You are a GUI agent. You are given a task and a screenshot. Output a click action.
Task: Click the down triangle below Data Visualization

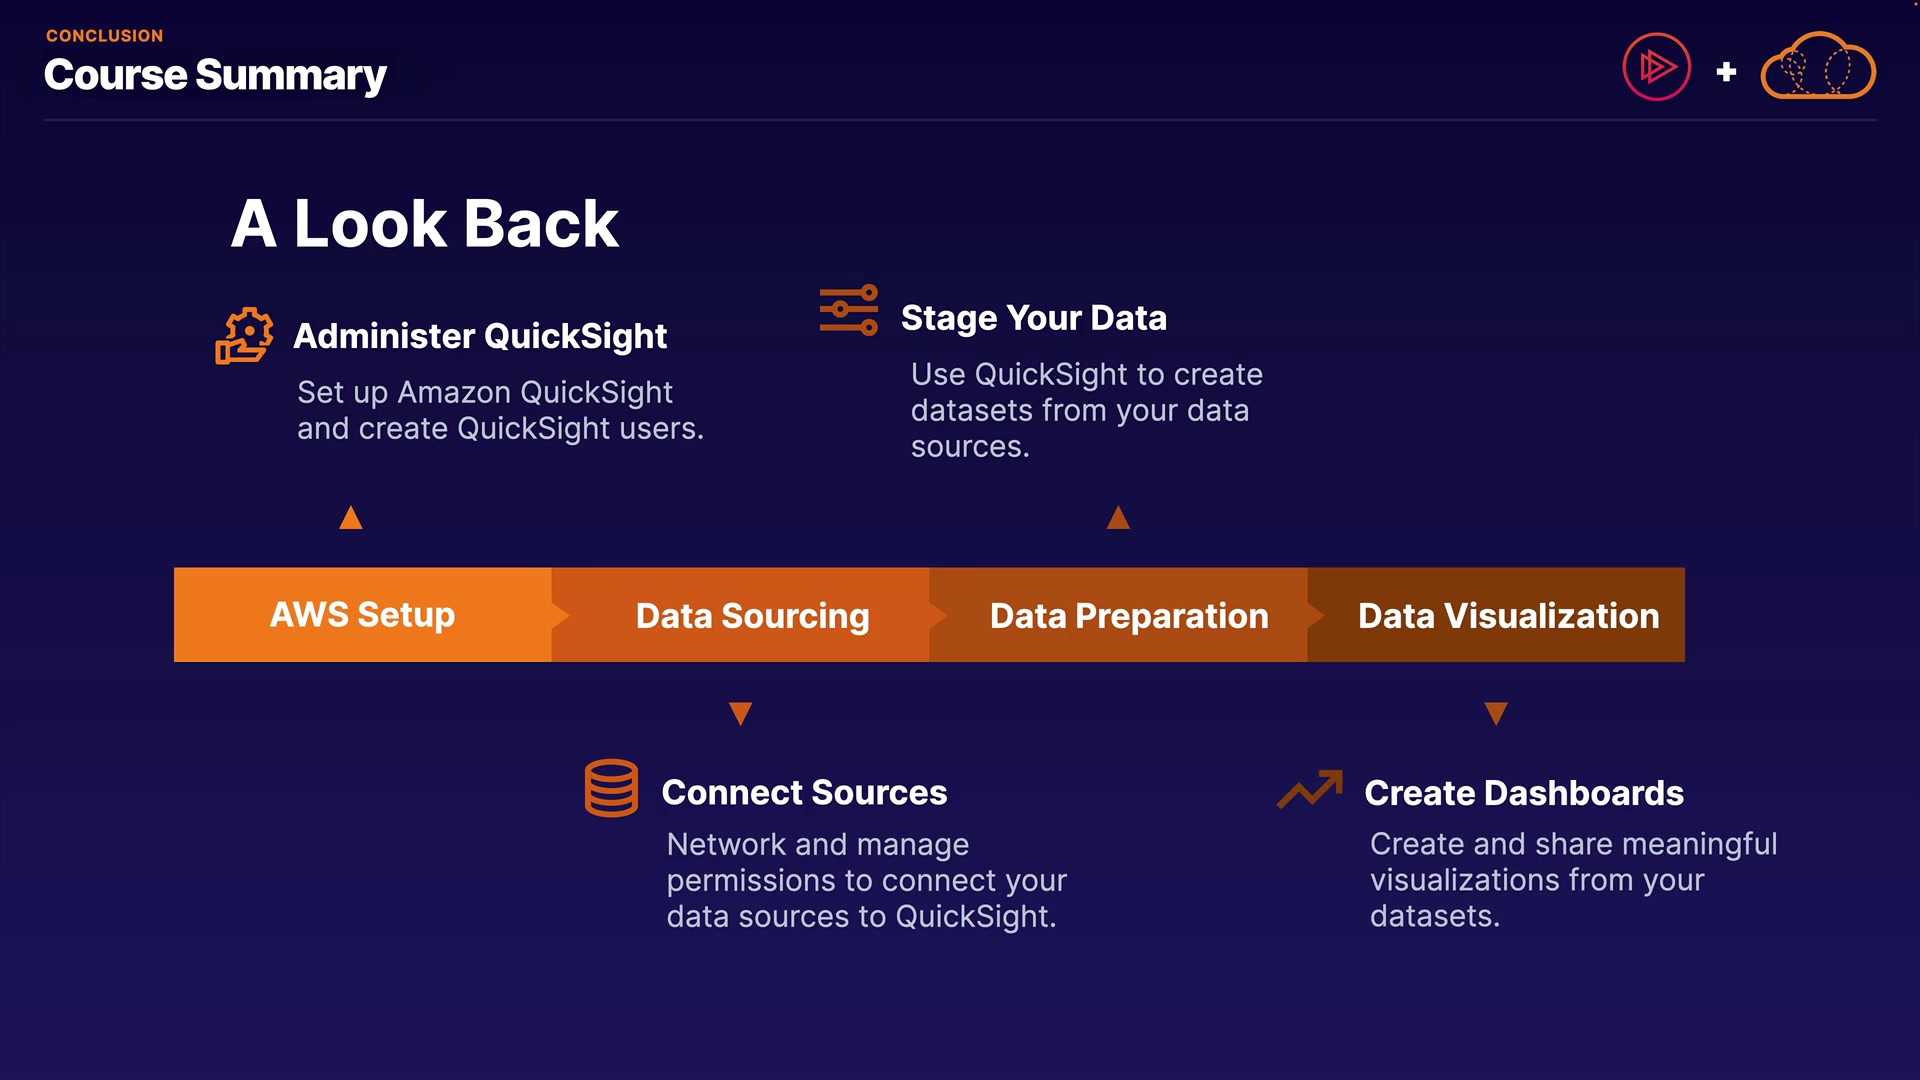pyautogui.click(x=1496, y=713)
